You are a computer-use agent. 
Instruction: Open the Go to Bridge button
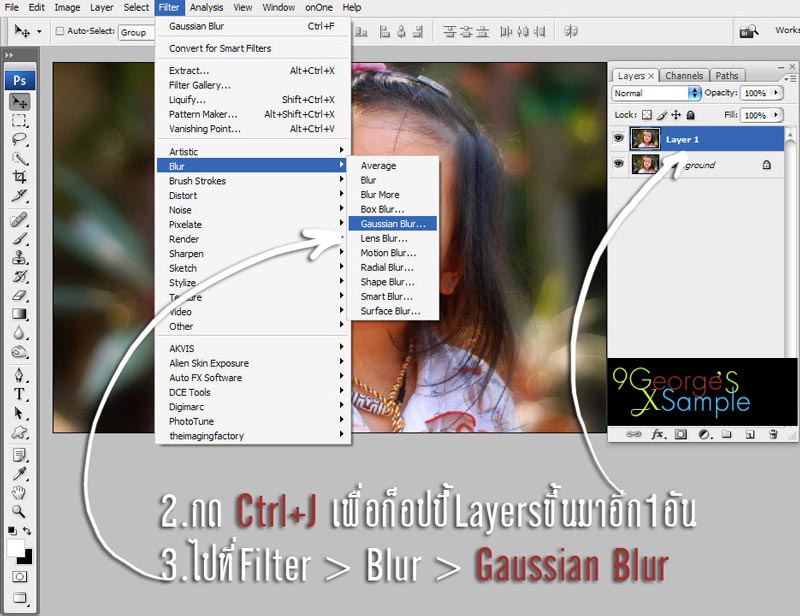click(748, 32)
